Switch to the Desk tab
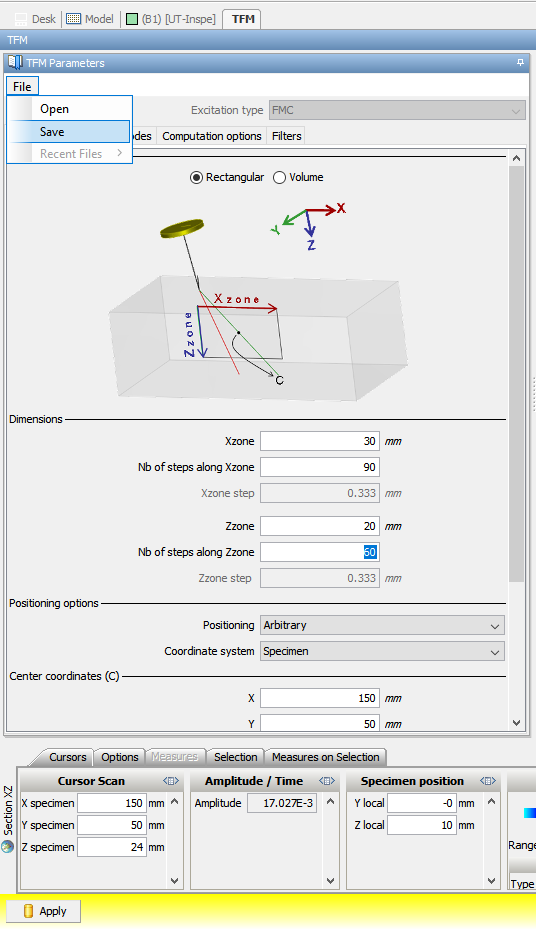 pos(35,19)
